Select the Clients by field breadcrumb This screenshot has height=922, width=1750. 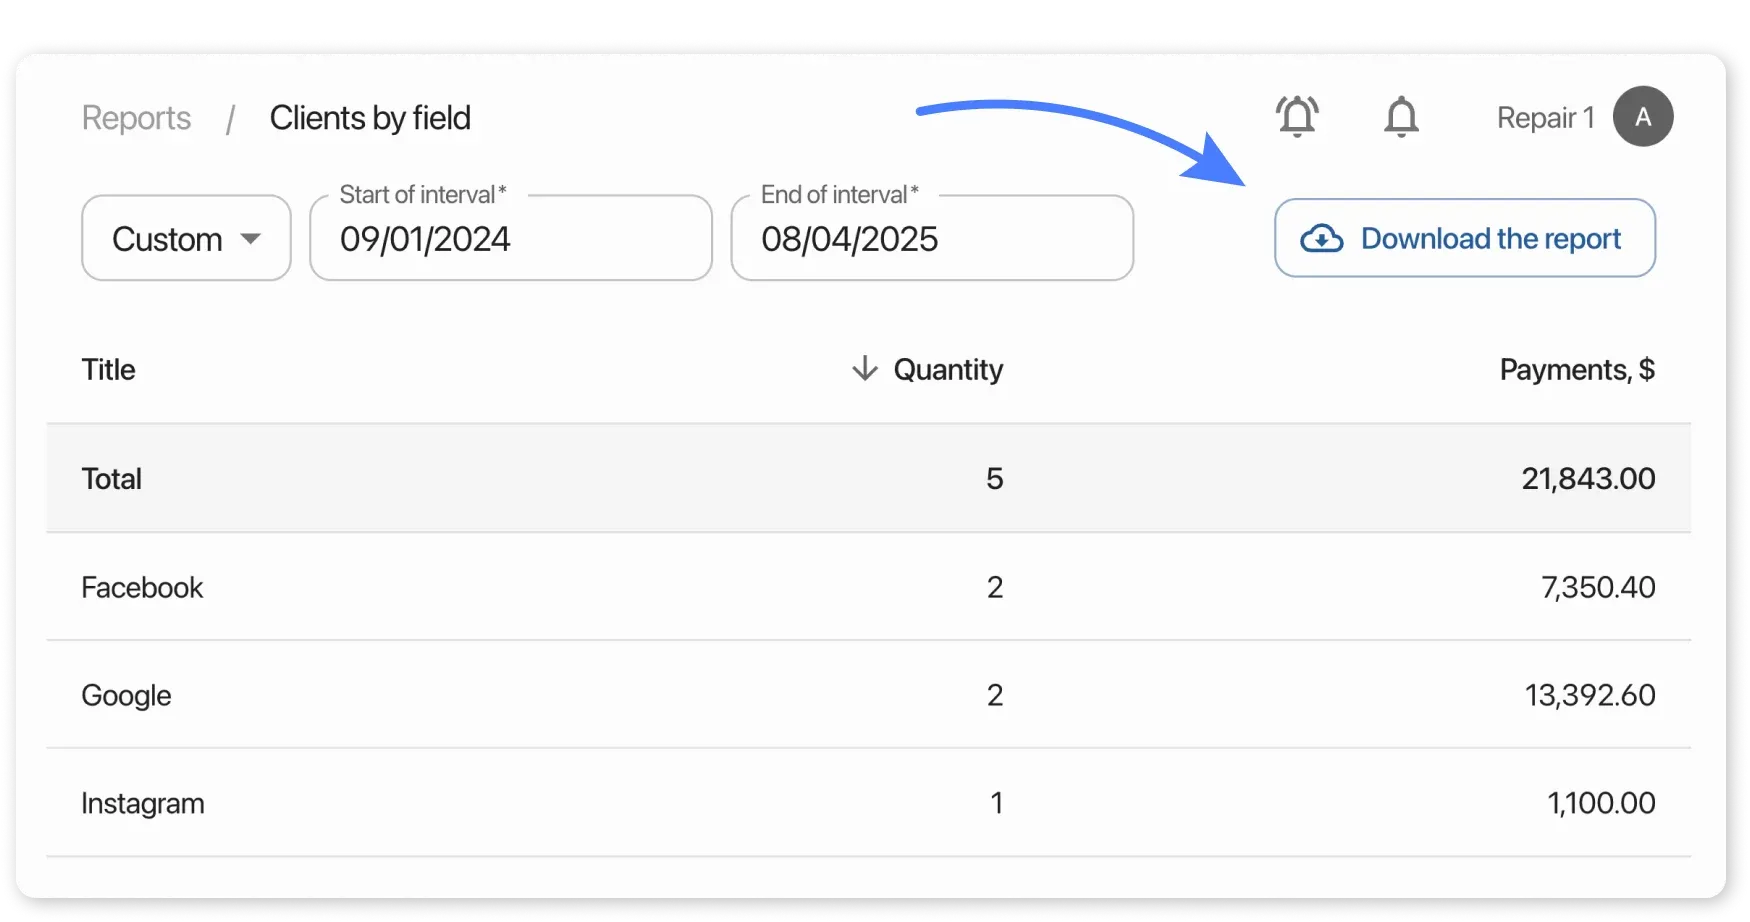coord(369,117)
